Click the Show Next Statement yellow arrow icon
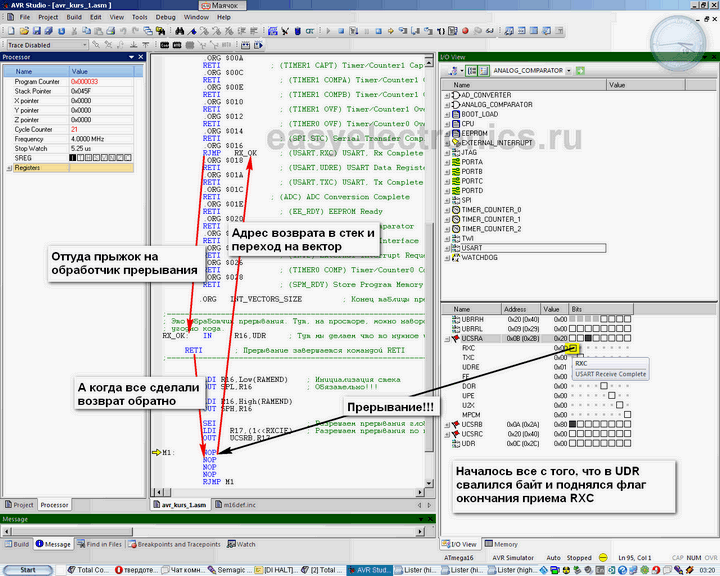 tap(391, 31)
